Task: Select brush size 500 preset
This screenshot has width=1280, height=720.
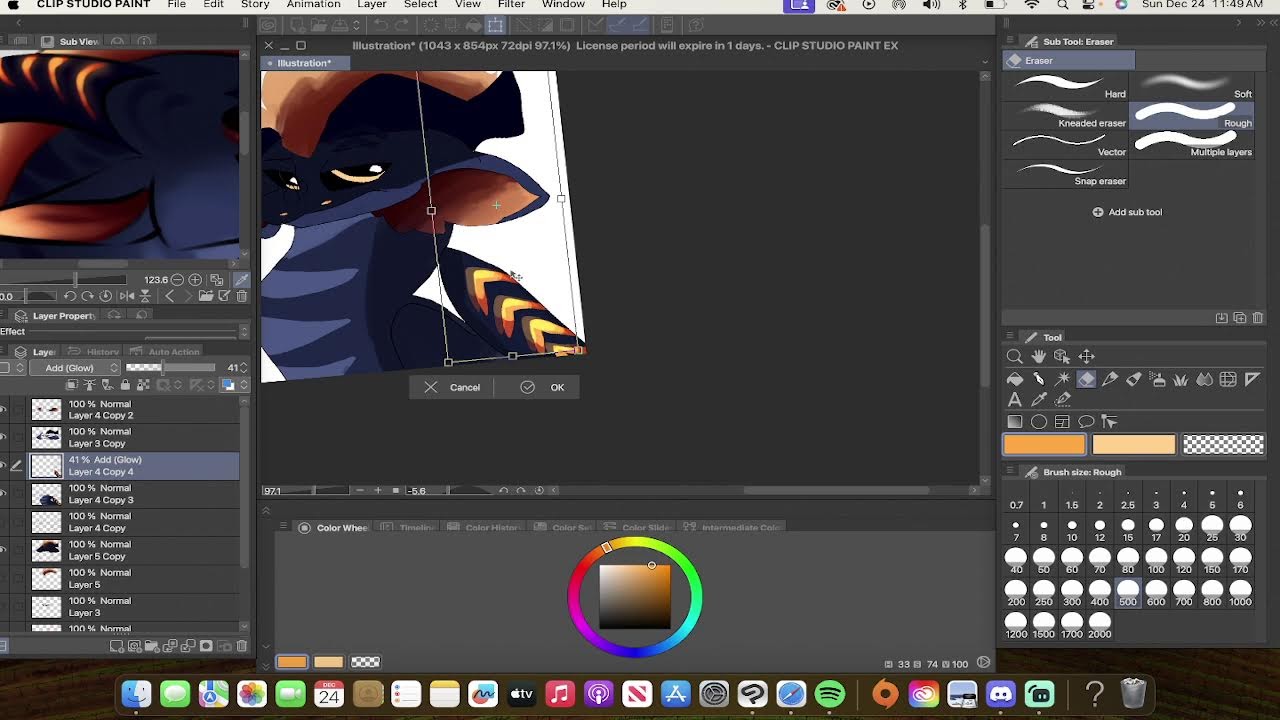Action: click(x=1128, y=593)
